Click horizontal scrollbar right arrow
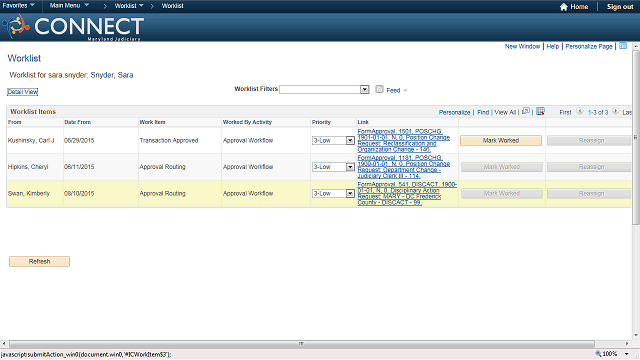The height and width of the screenshot is (360, 640). pos(627,344)
